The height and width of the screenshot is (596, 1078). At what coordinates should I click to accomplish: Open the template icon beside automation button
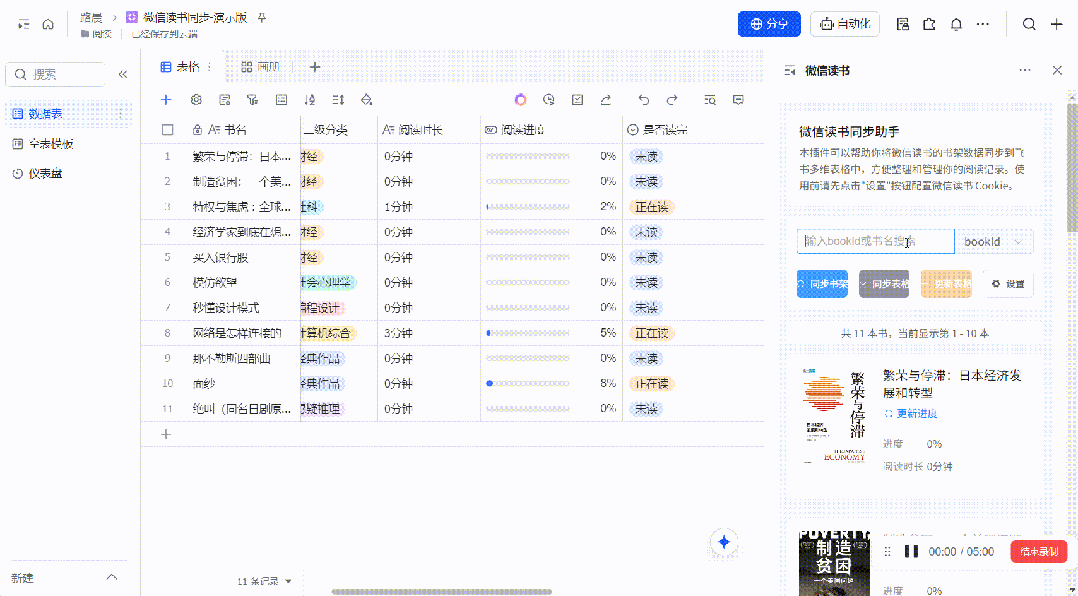click(x=903, y=24)
